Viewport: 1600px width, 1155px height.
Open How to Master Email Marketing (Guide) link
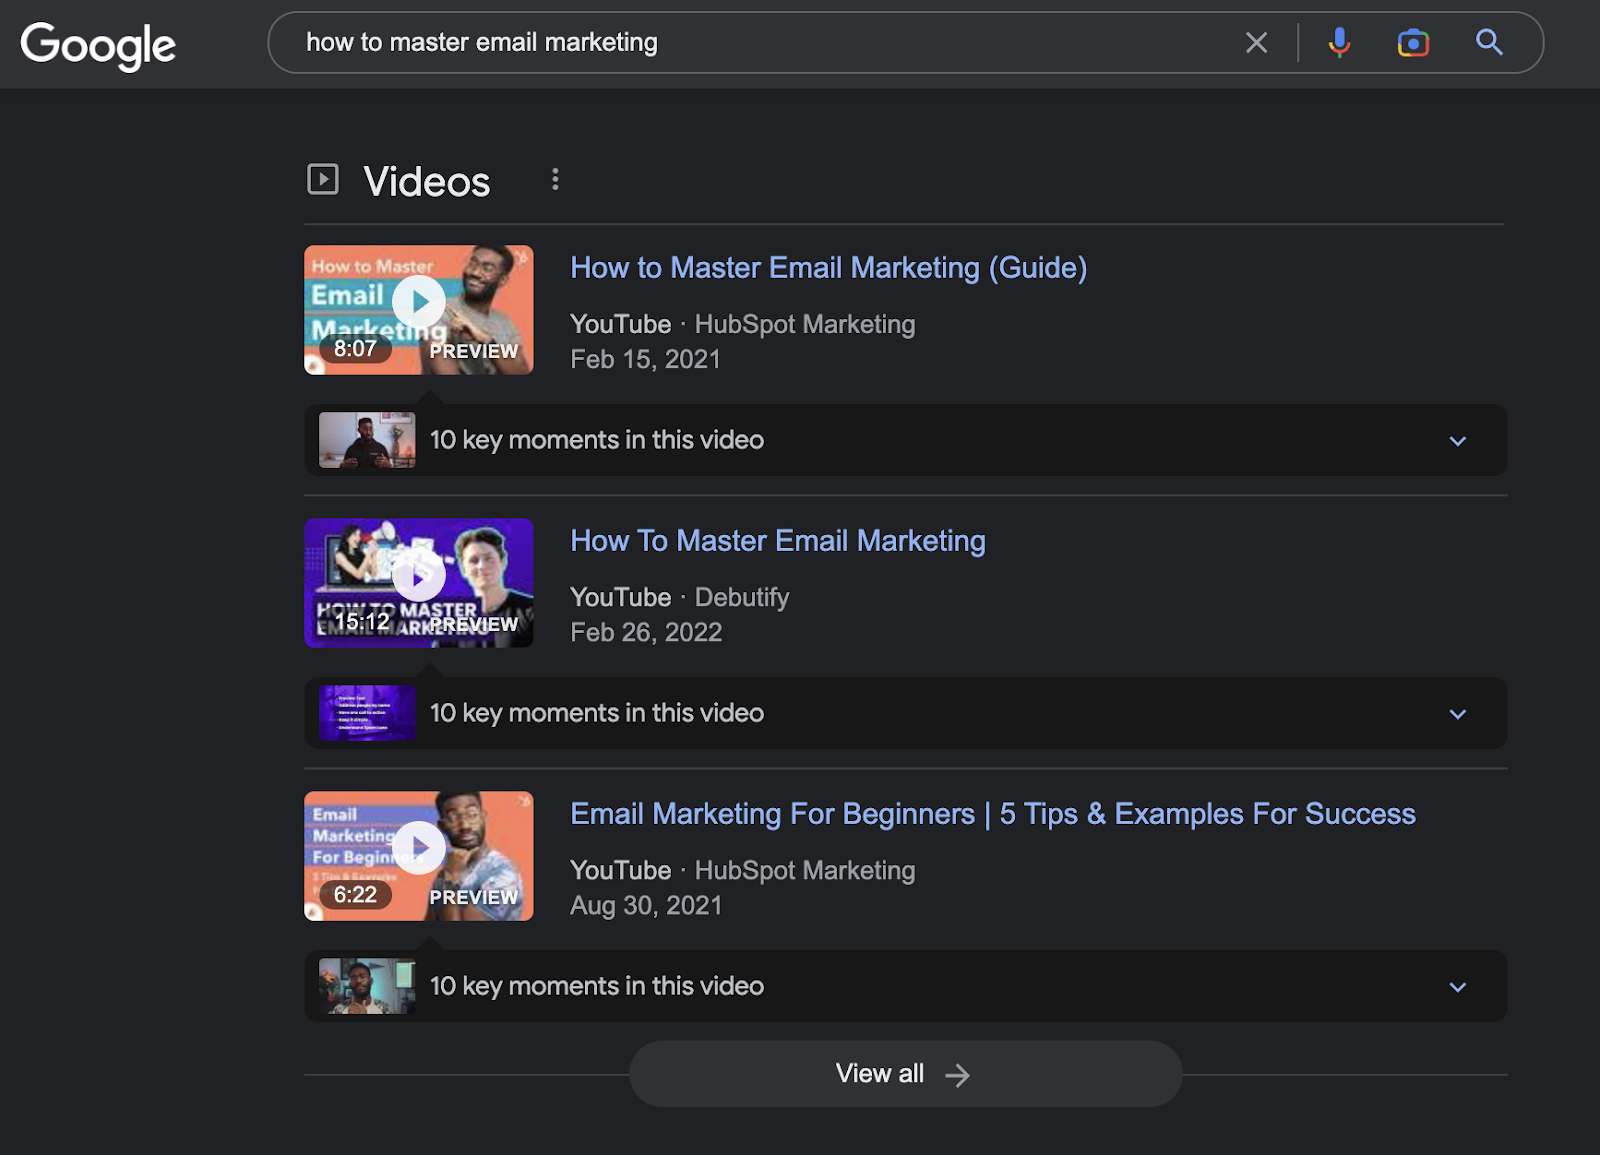(x=828, y=268)
